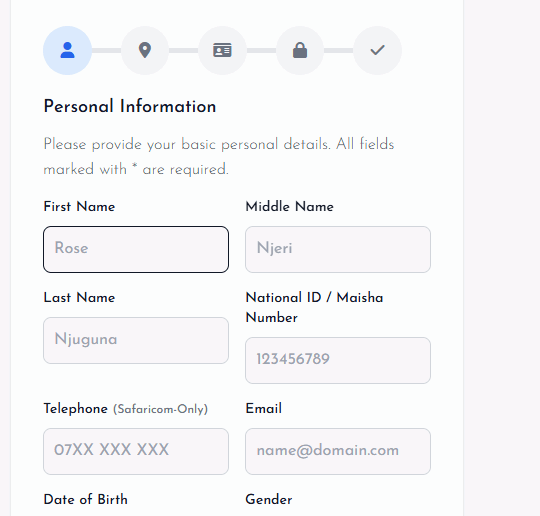Go to the location pin step
This screenshot has width=540, height=516.
coord(145,50)
